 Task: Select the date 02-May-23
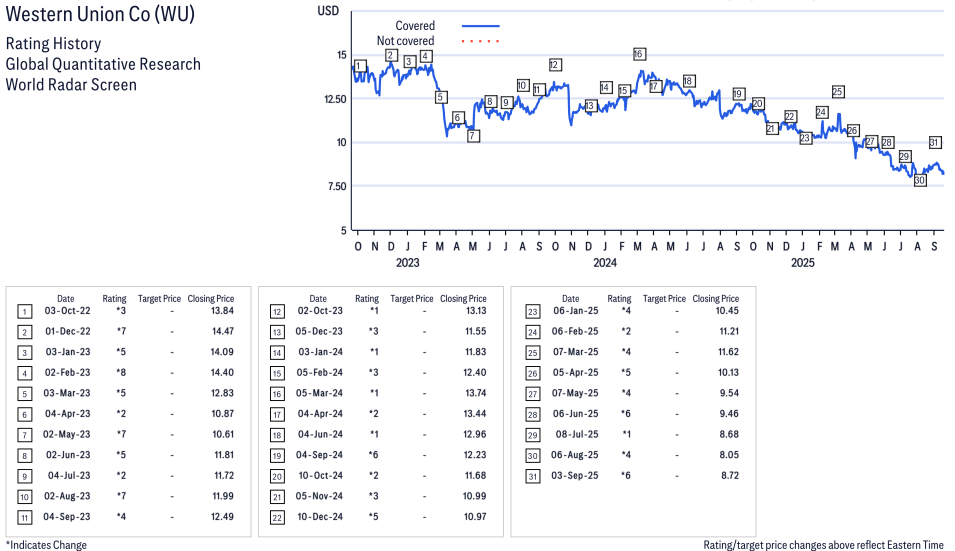[66, 434]
